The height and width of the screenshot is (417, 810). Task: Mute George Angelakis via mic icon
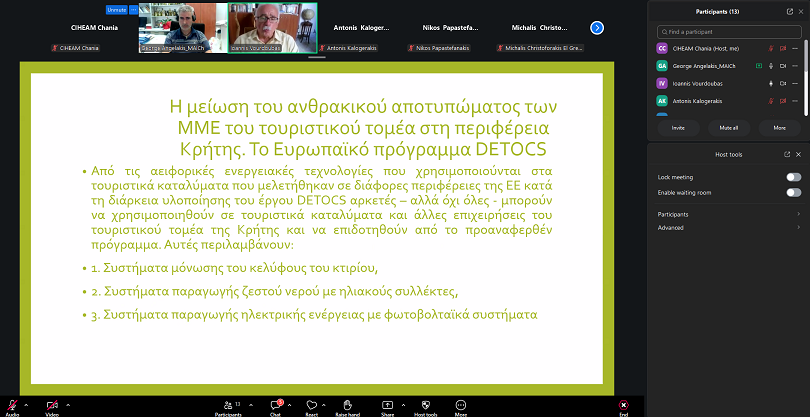coord(771,66)
